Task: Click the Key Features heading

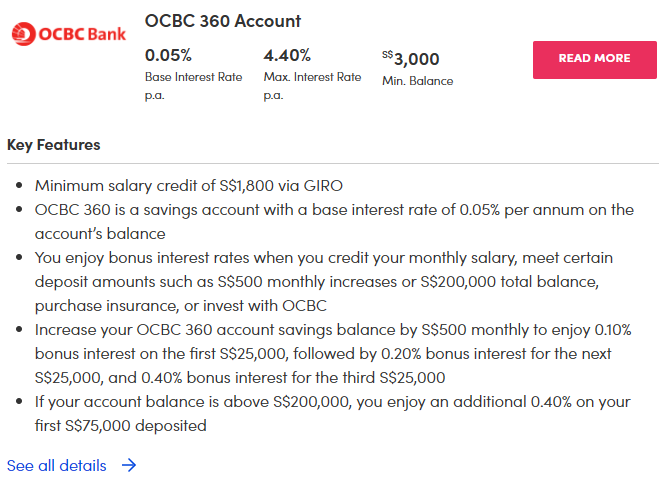Action: pos(54,145)
